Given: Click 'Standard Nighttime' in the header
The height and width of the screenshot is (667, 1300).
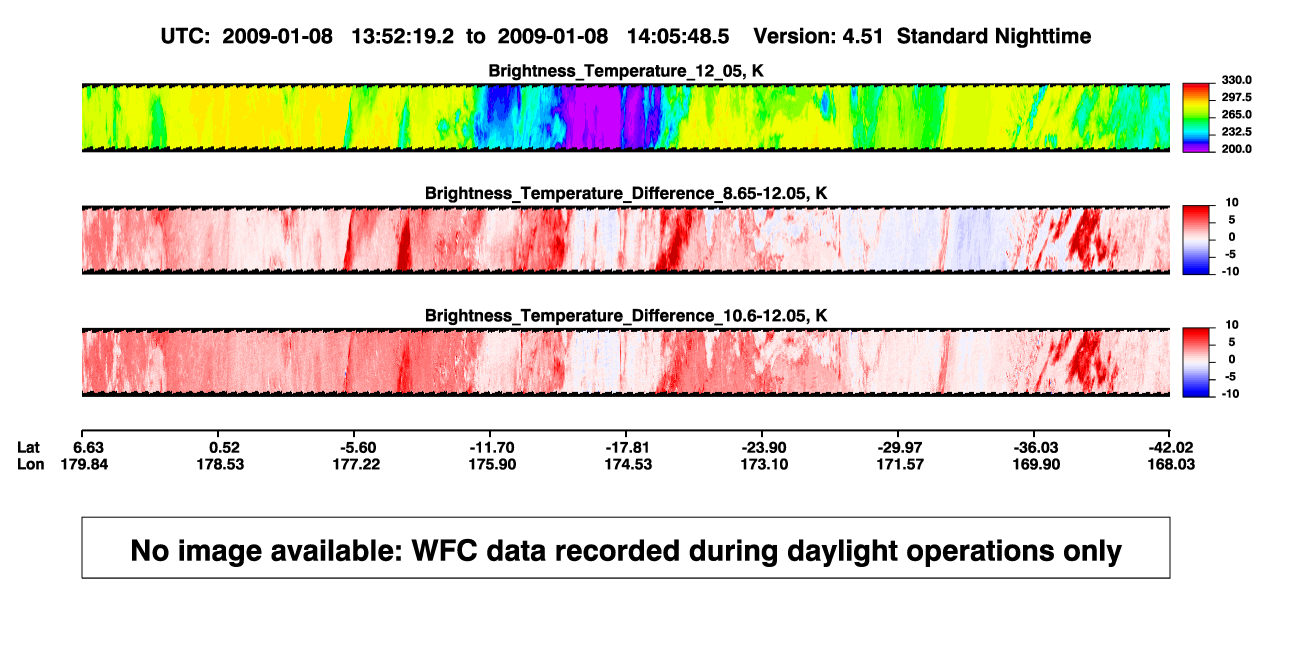Looking at the screenshot, I should (x=994, y=36).
